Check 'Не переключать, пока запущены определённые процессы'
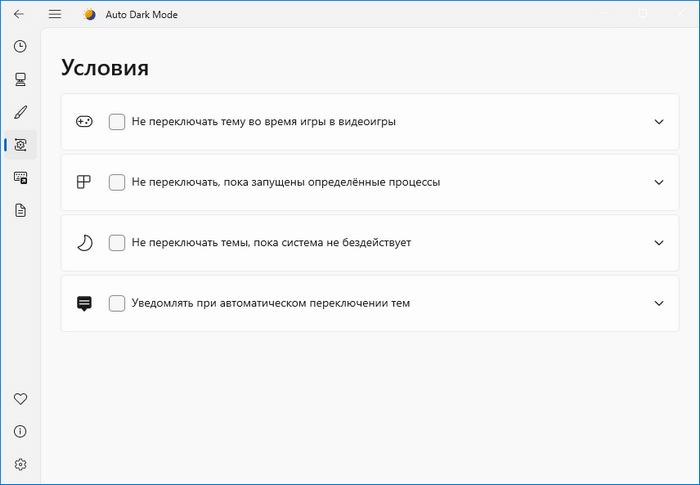The height and width of the screenshot is (485, 700). tap(117, 182)
